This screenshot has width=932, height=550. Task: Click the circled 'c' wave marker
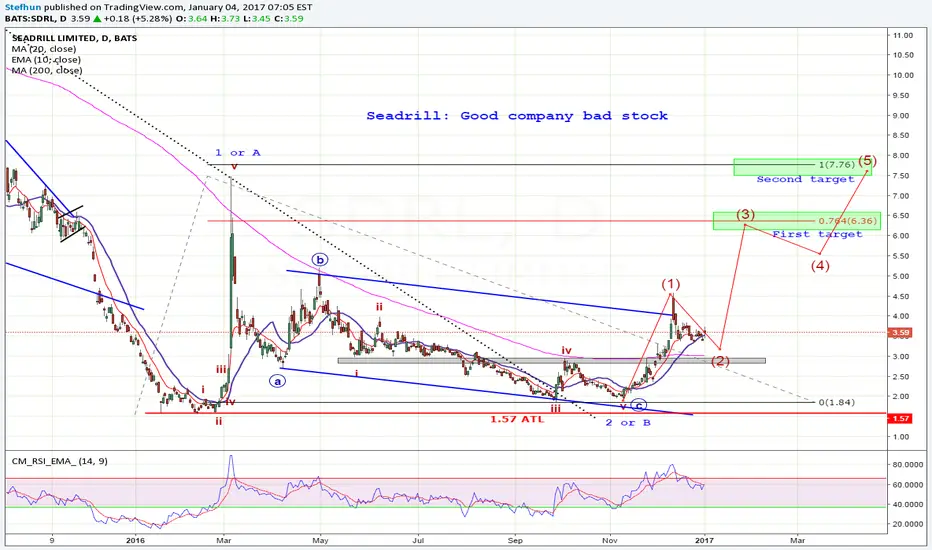click(x=638, y=406)
